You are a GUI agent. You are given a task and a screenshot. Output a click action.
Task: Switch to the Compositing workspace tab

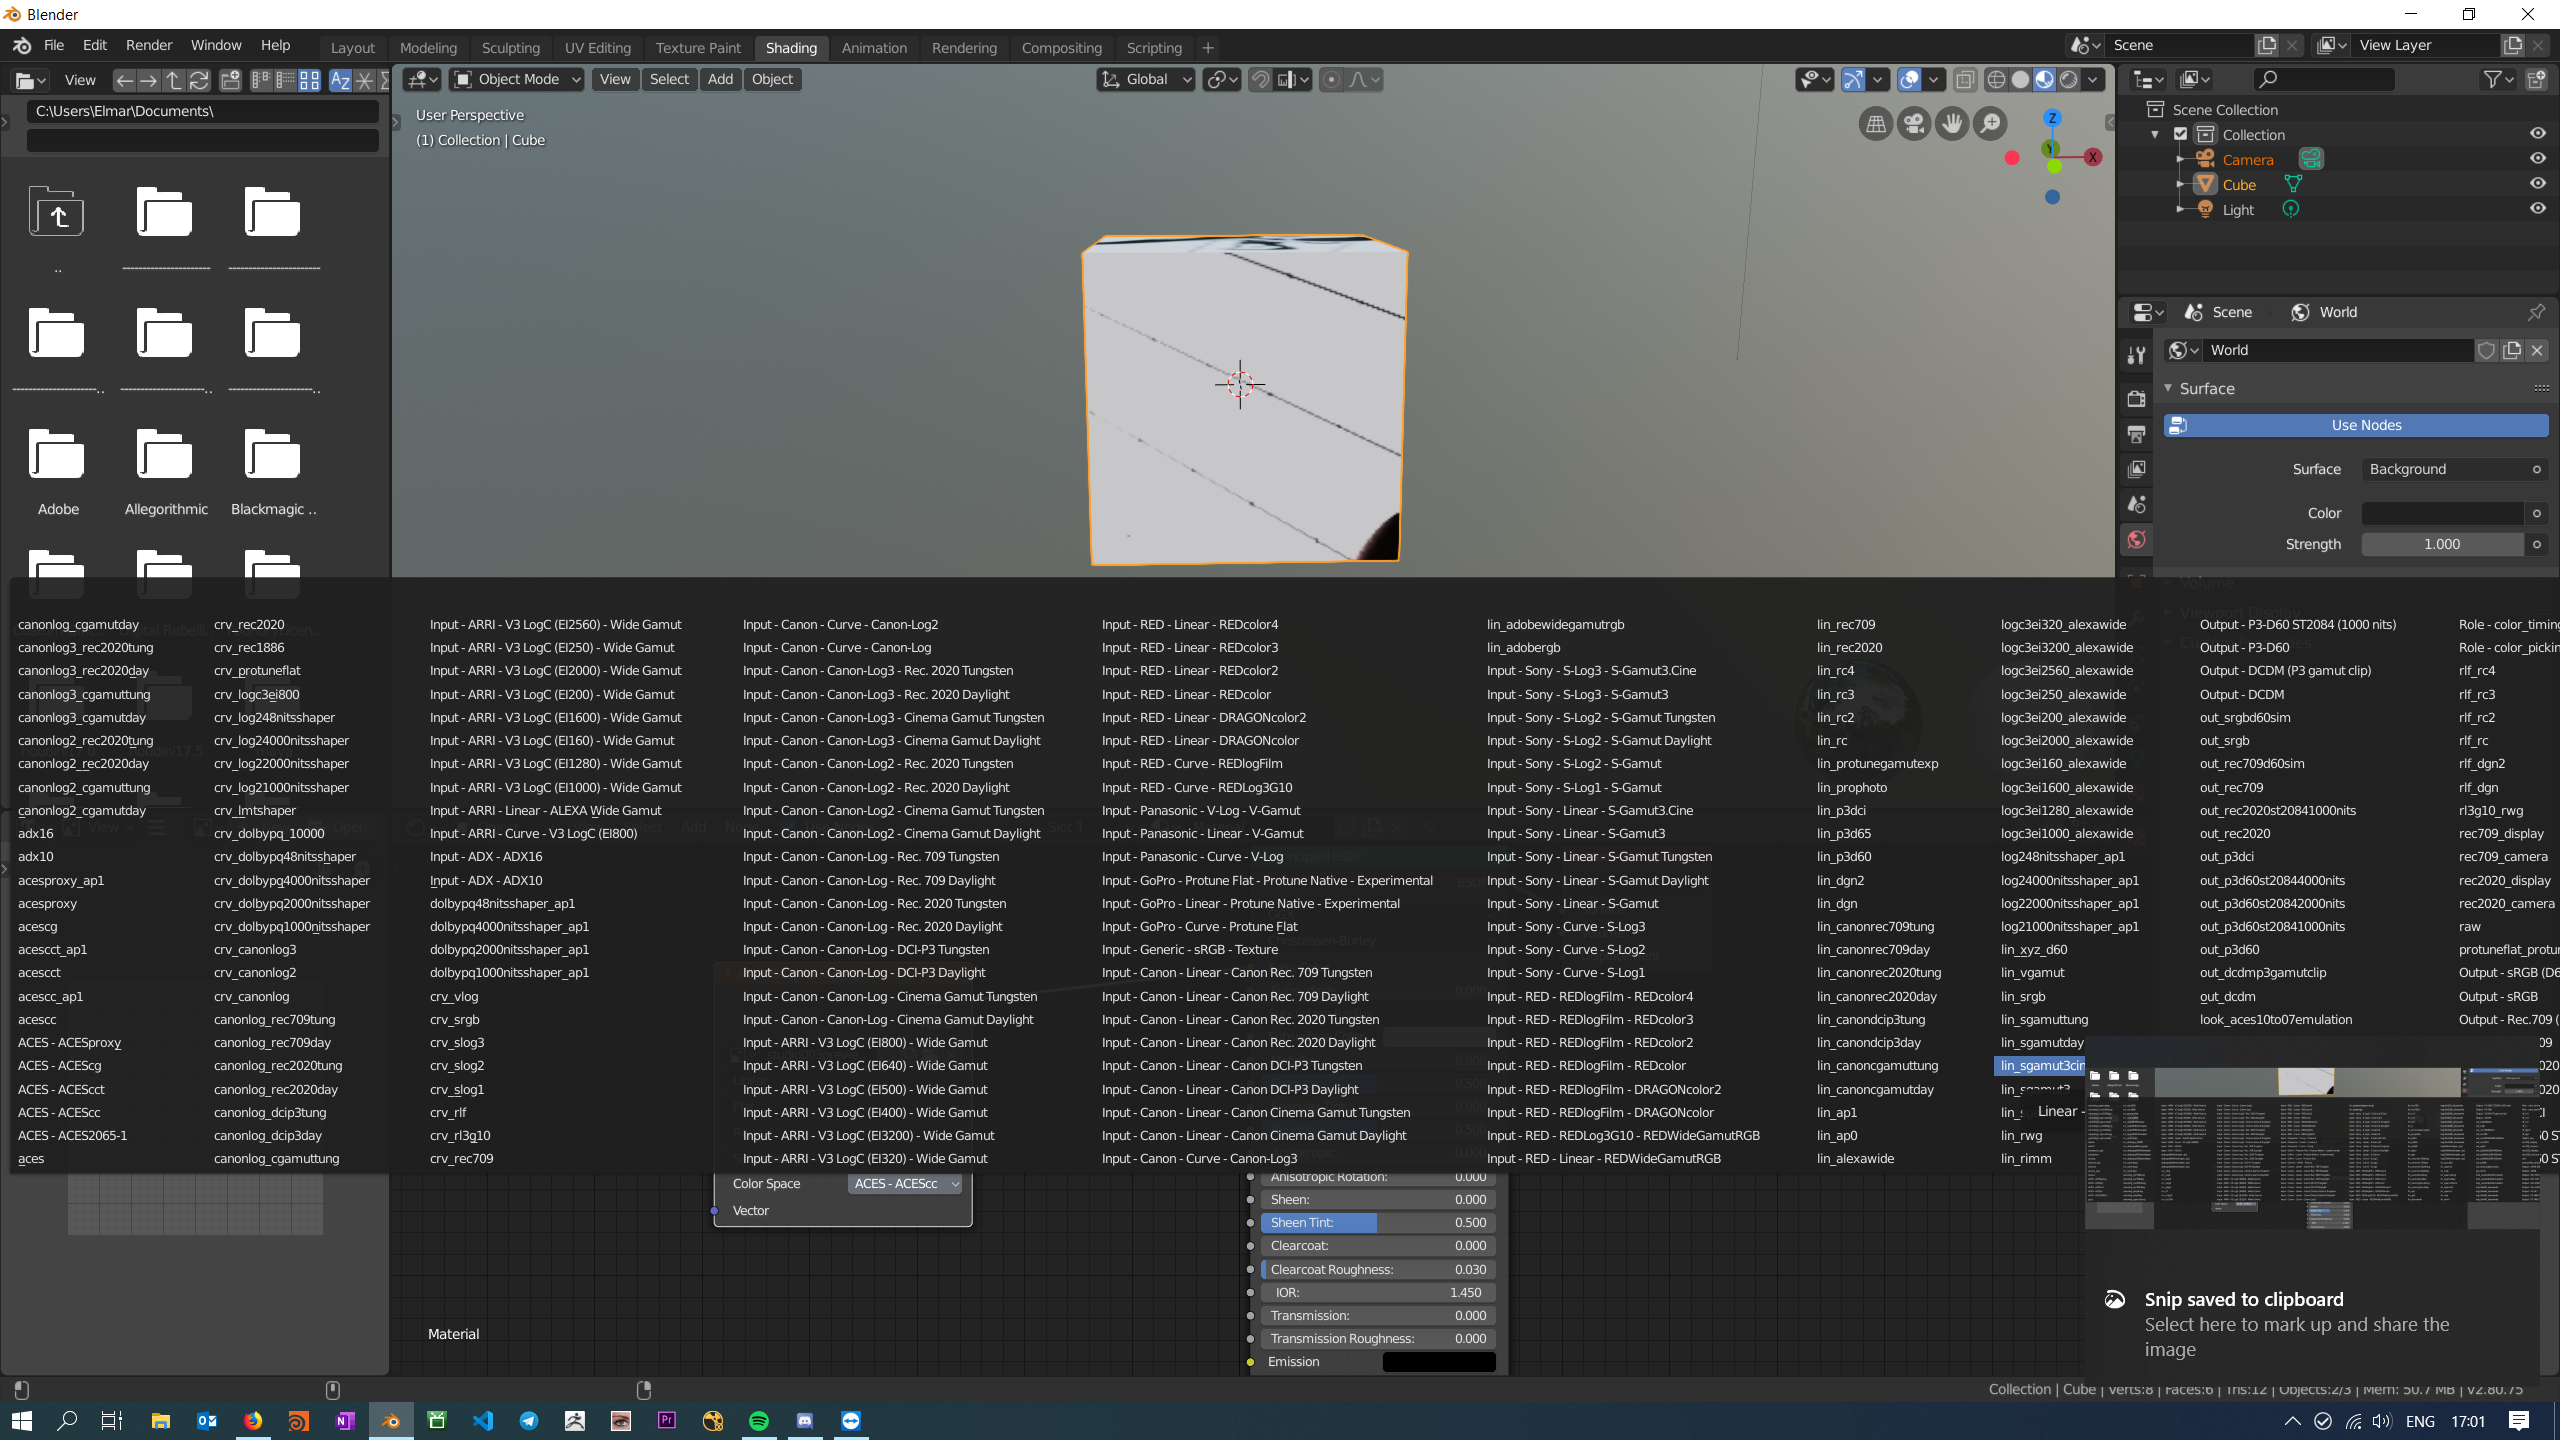1061,48
